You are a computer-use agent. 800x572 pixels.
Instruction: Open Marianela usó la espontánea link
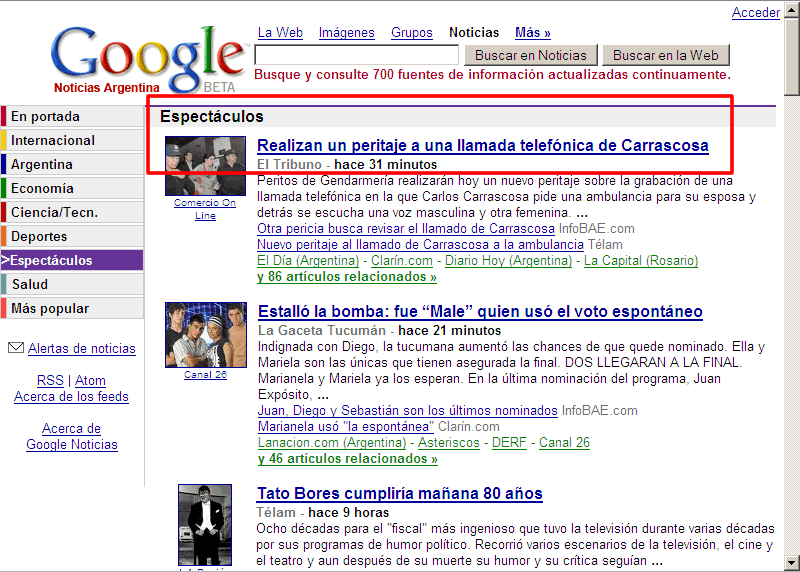point(346,427)
